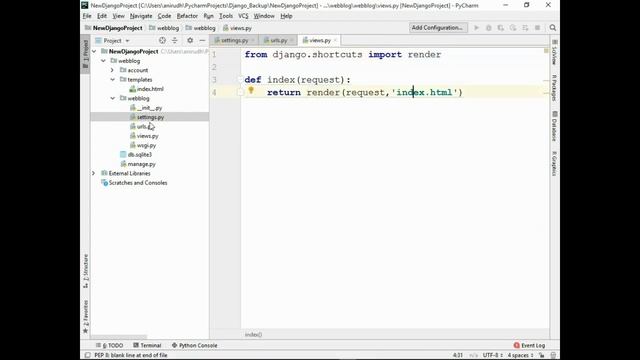The width and height of the screenshot is (640, 360).
Task: Click the NewDjangoProject breadcrumb
Action: [113, 28]
